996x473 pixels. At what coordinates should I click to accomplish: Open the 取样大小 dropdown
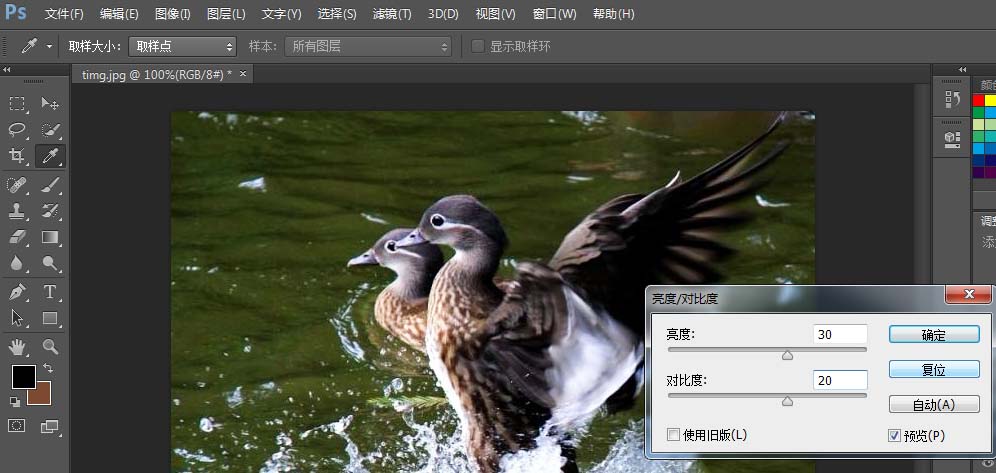[182, 46]
